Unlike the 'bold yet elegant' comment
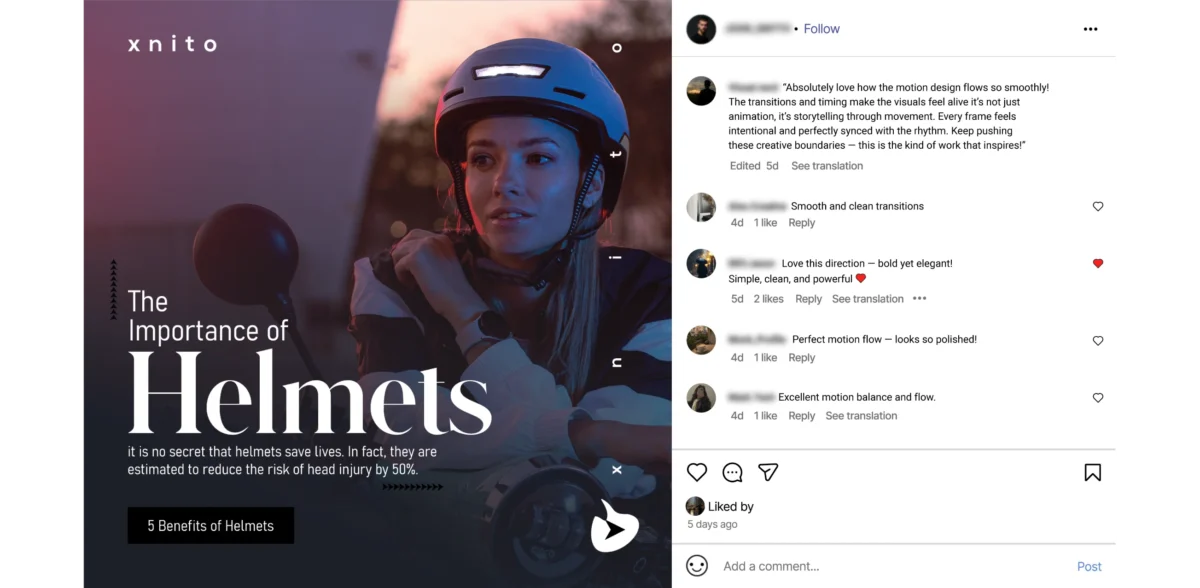This screenshot has width=1200, height=588. pyautogui.click(x=1097, y=264)
